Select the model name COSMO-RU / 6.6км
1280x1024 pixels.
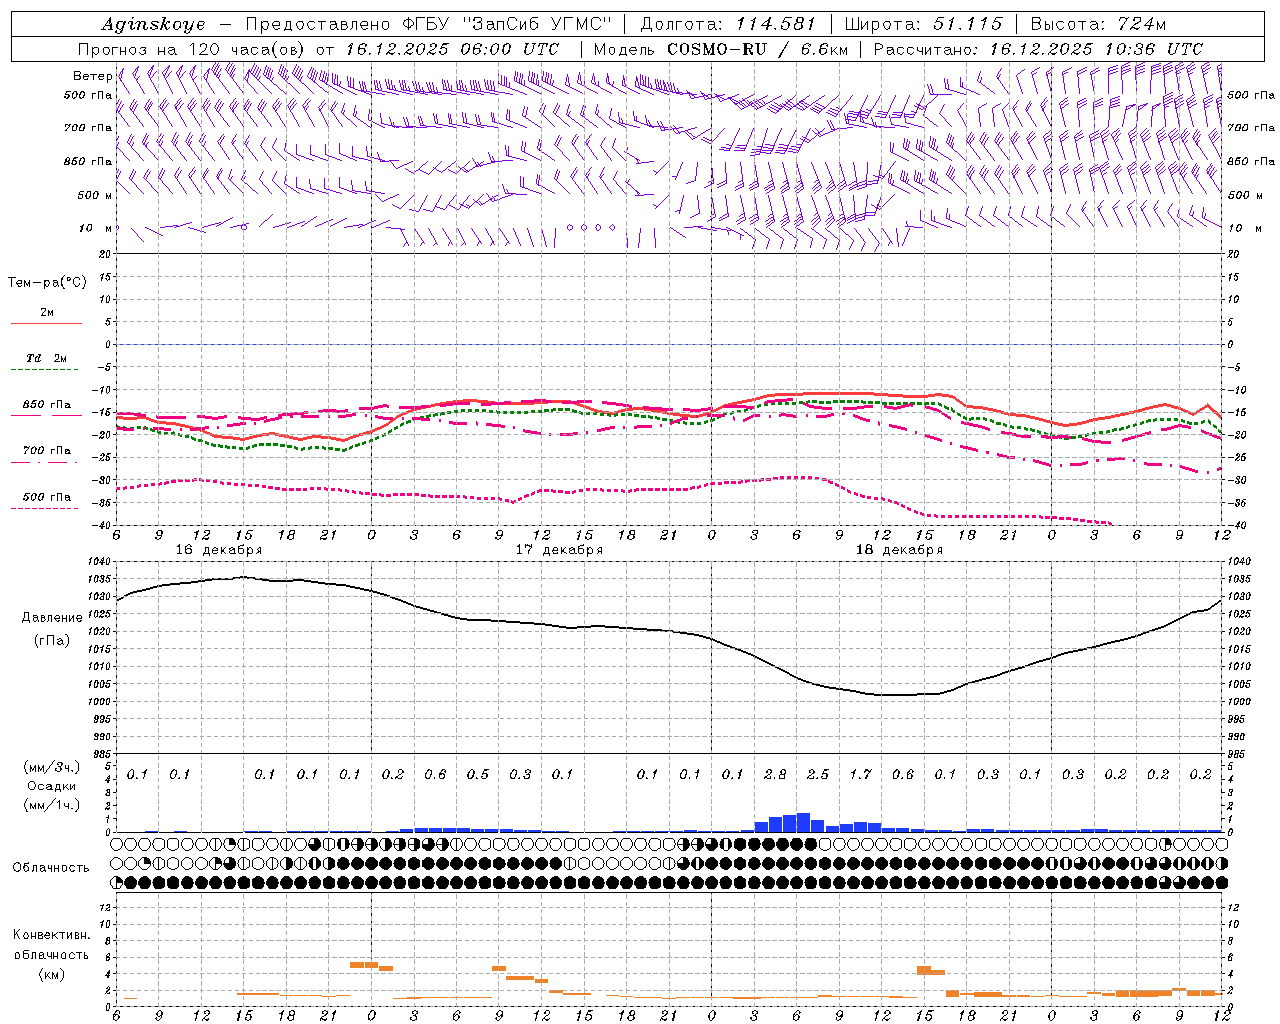click(x=758, y=49)
